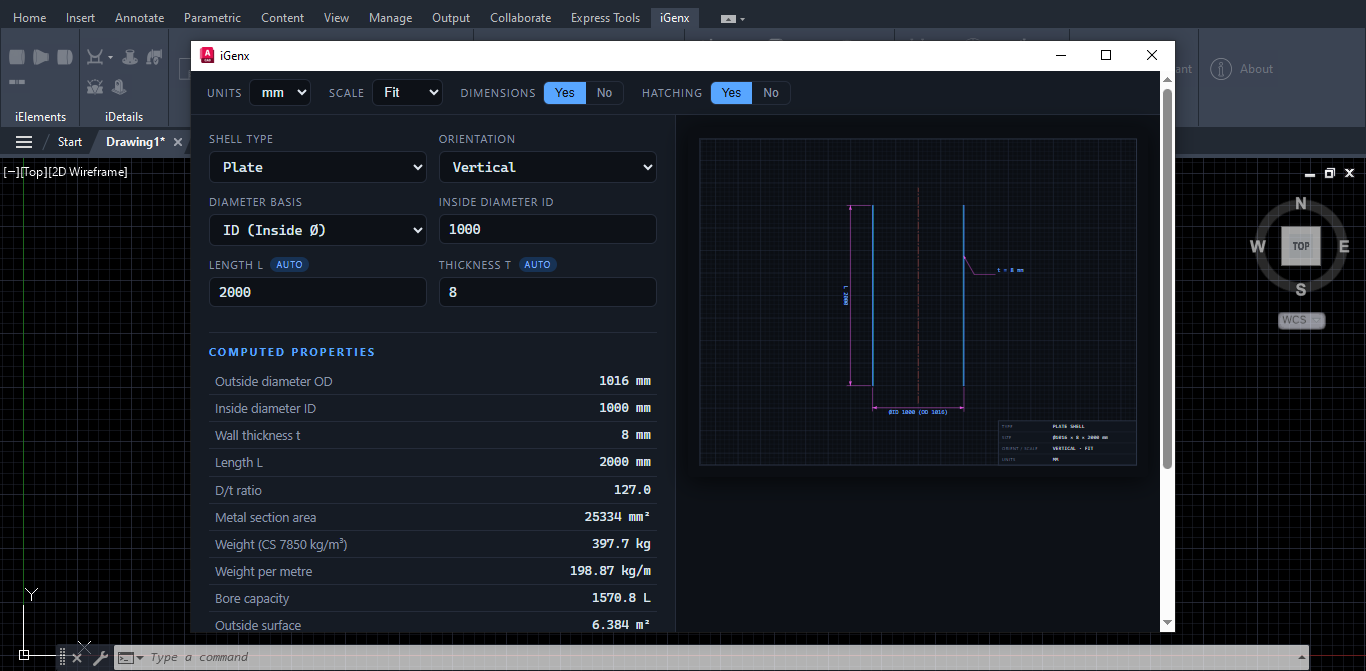Viewport: 1366px width, 671px height.
Task: Switch to the Start file tab
Action: (x=70, y=142)
